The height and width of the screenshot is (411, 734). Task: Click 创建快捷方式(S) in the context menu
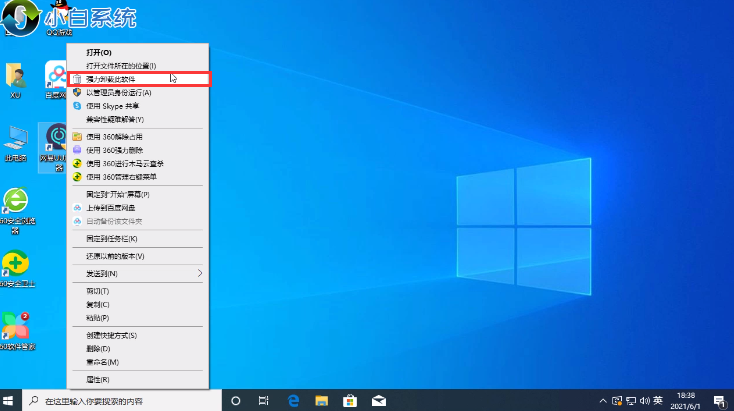point(111,335)
